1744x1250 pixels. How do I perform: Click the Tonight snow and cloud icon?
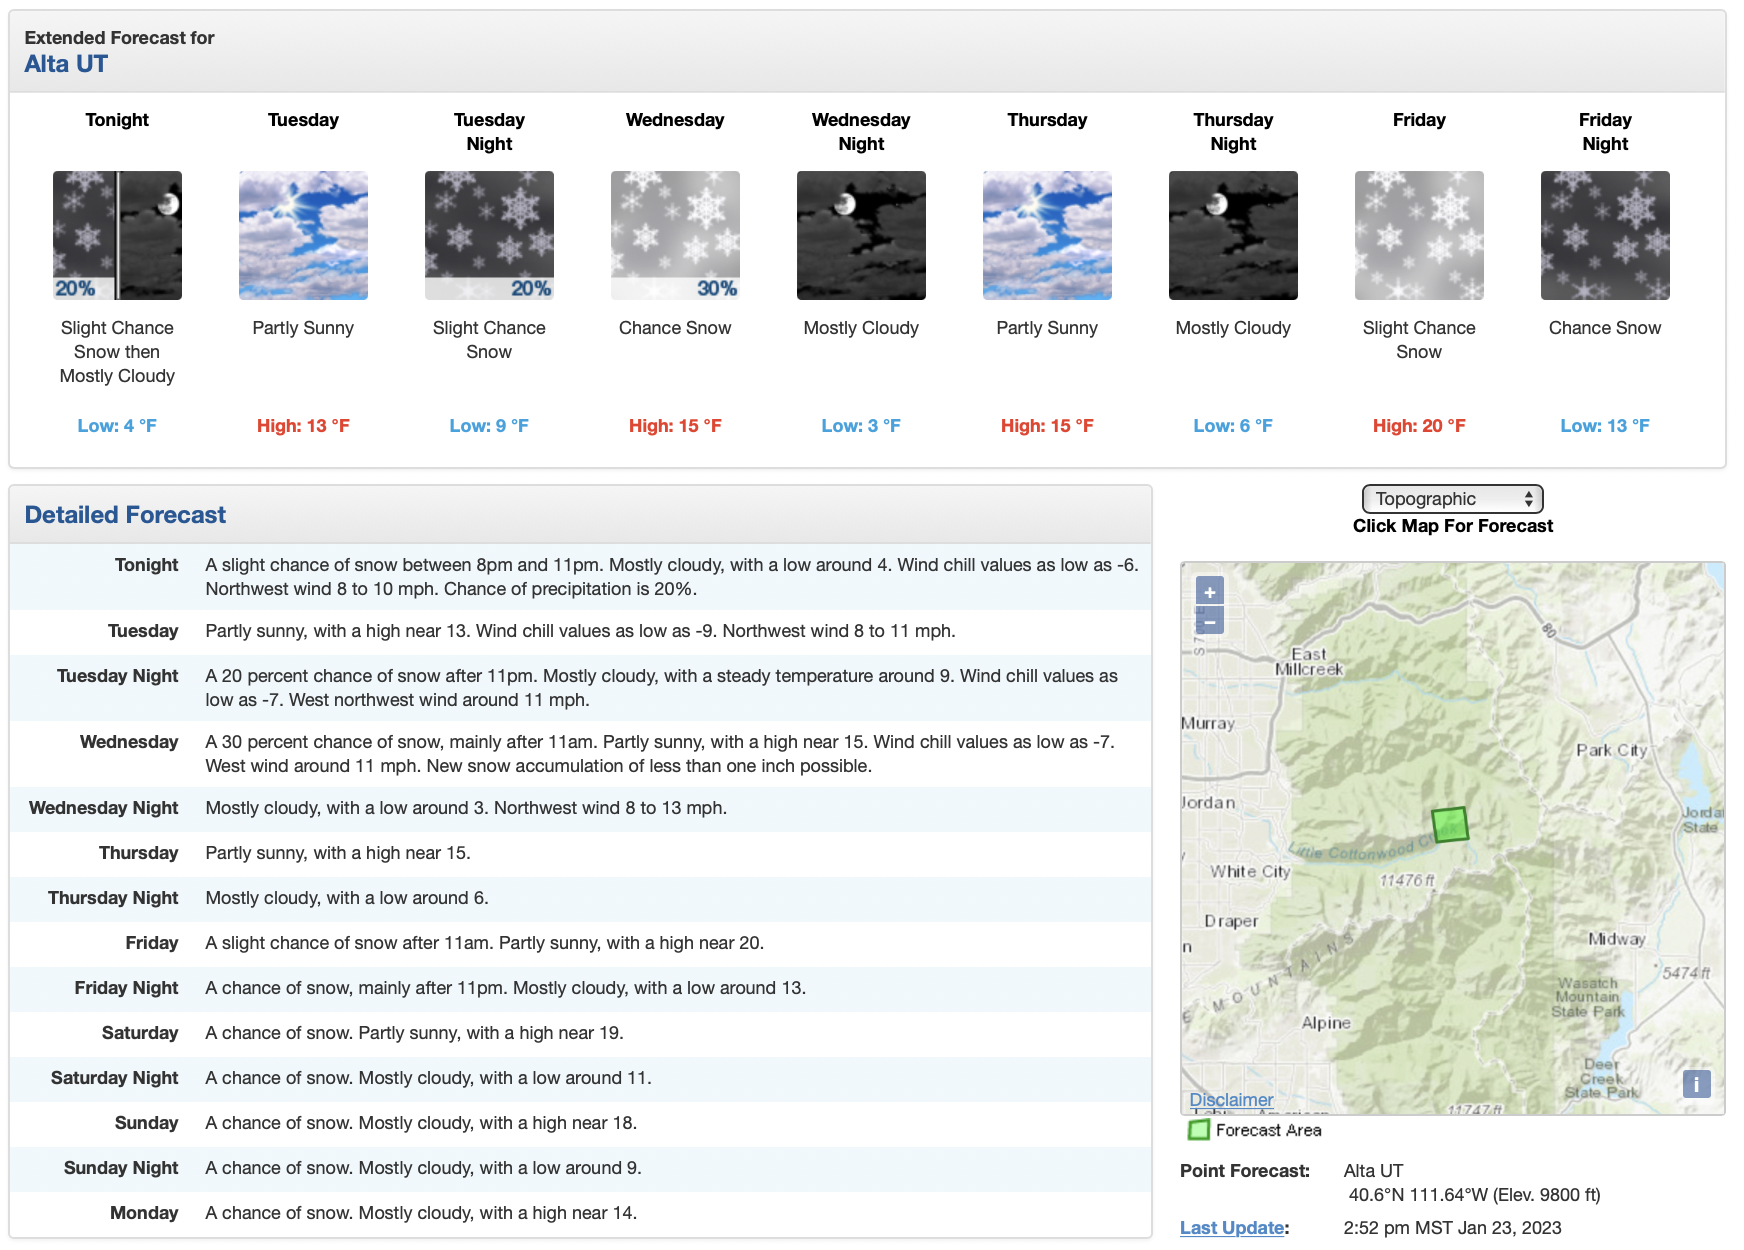[x=117, y=235]
